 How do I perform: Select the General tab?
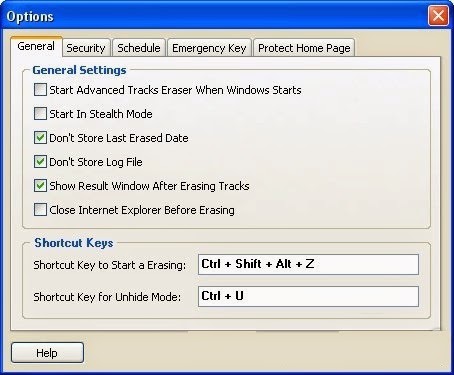[36, 46]
